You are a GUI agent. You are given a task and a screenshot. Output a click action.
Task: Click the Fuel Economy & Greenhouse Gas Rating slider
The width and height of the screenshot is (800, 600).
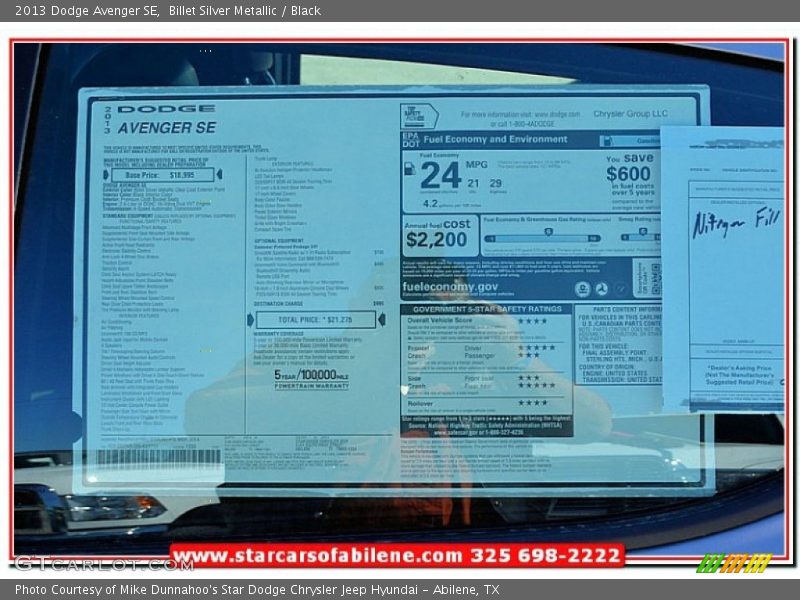[542, 238]
